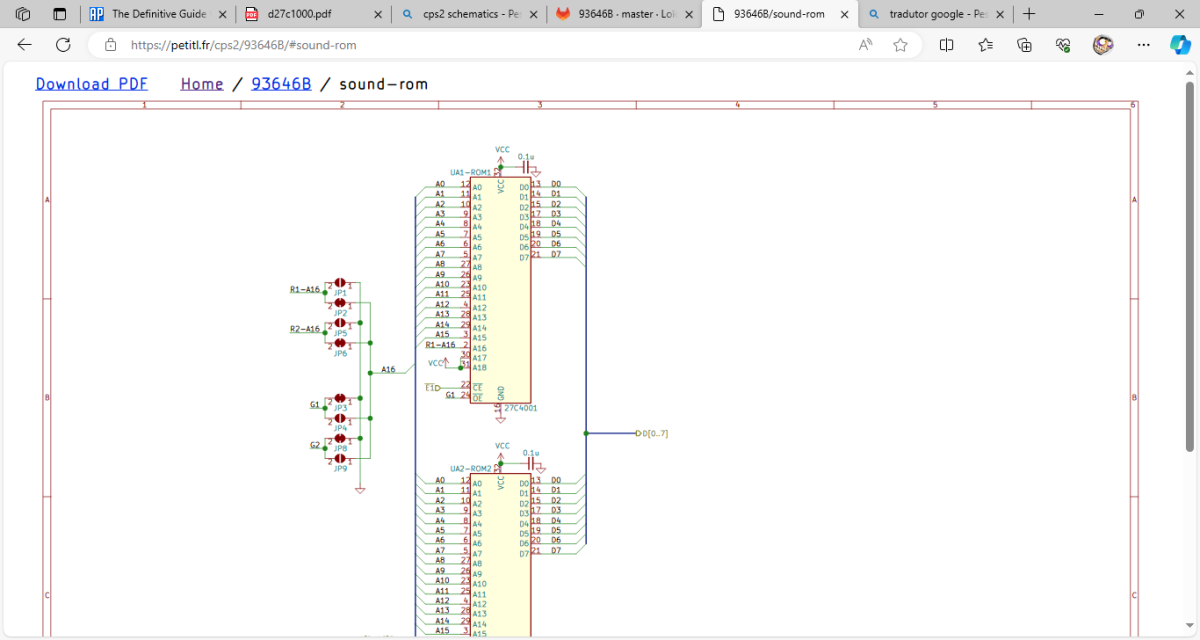The image size is (1200, 640).
Task: Close the d27c1000.pdf tab
Action: (x=376, y=15)
